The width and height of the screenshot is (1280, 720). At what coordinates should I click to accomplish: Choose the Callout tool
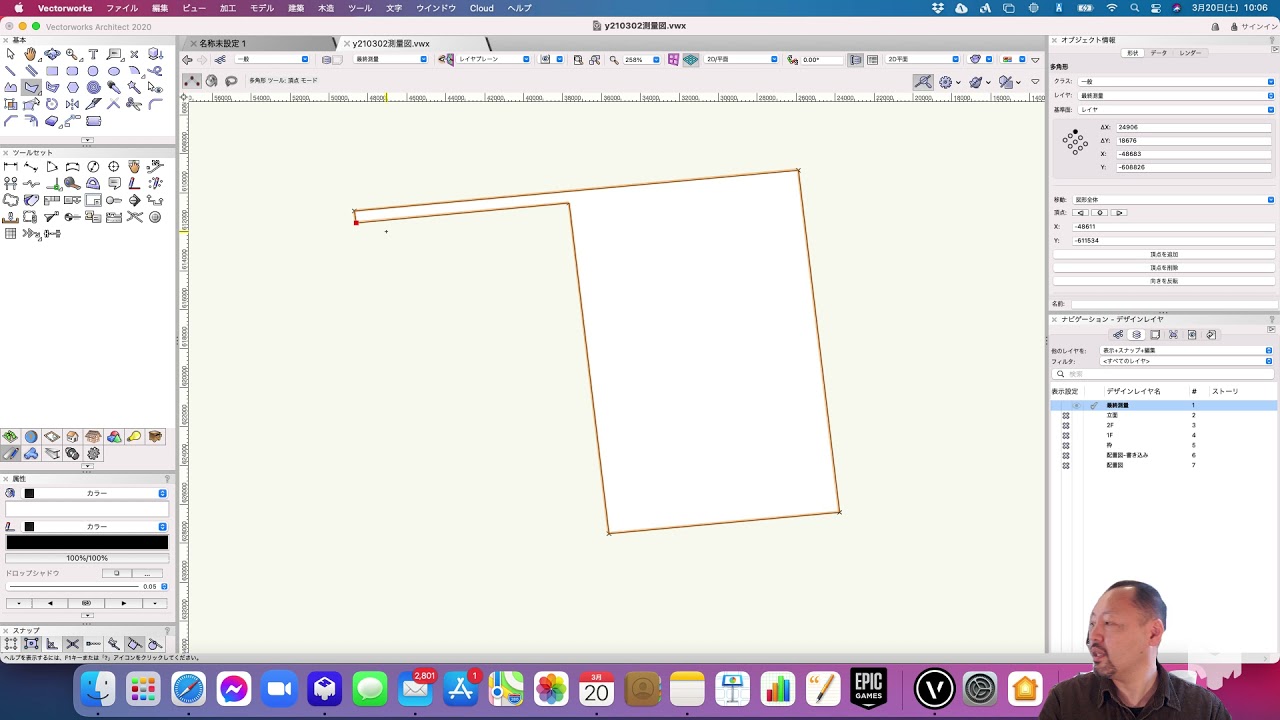pyautogui.click(x=114, y=54)
